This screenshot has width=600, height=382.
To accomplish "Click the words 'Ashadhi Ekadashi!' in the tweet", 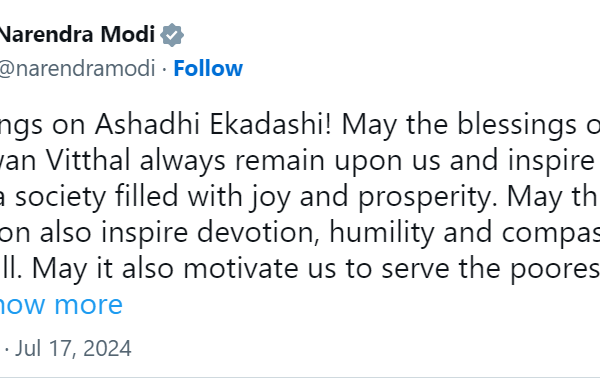I will tap(214, 124).
